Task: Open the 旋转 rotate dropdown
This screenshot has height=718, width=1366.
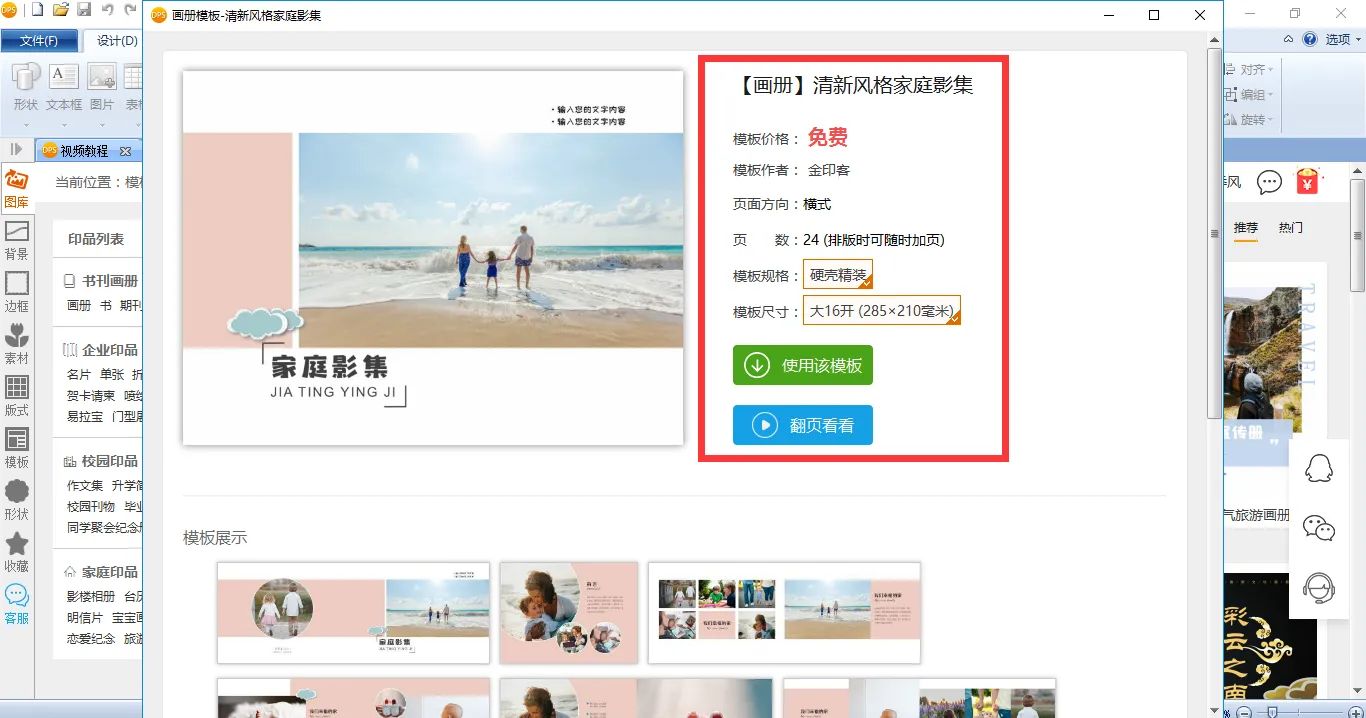Action: [x=1250, y=120]
